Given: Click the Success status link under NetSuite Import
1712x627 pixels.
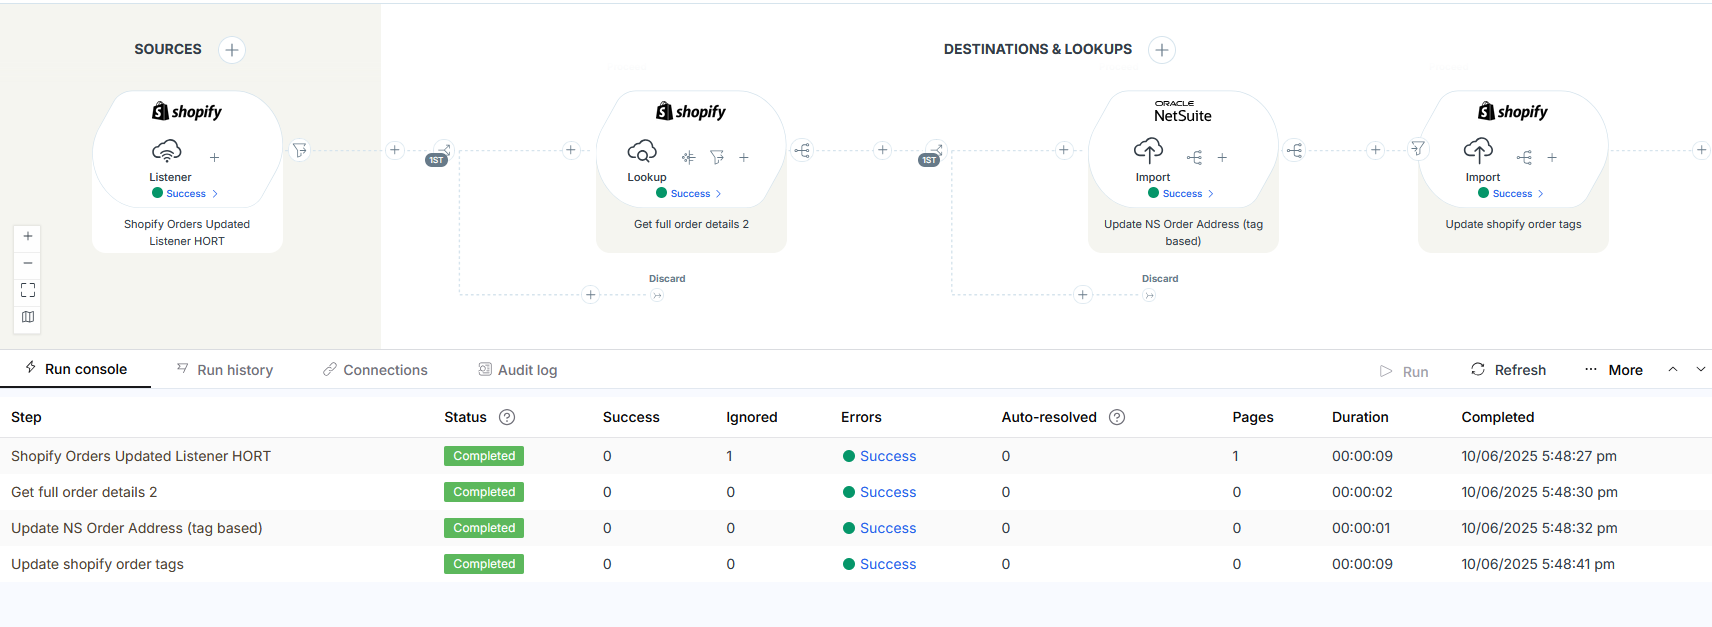Looking at the screenshot, I should pyautogui.click(x=1182, y=194).
